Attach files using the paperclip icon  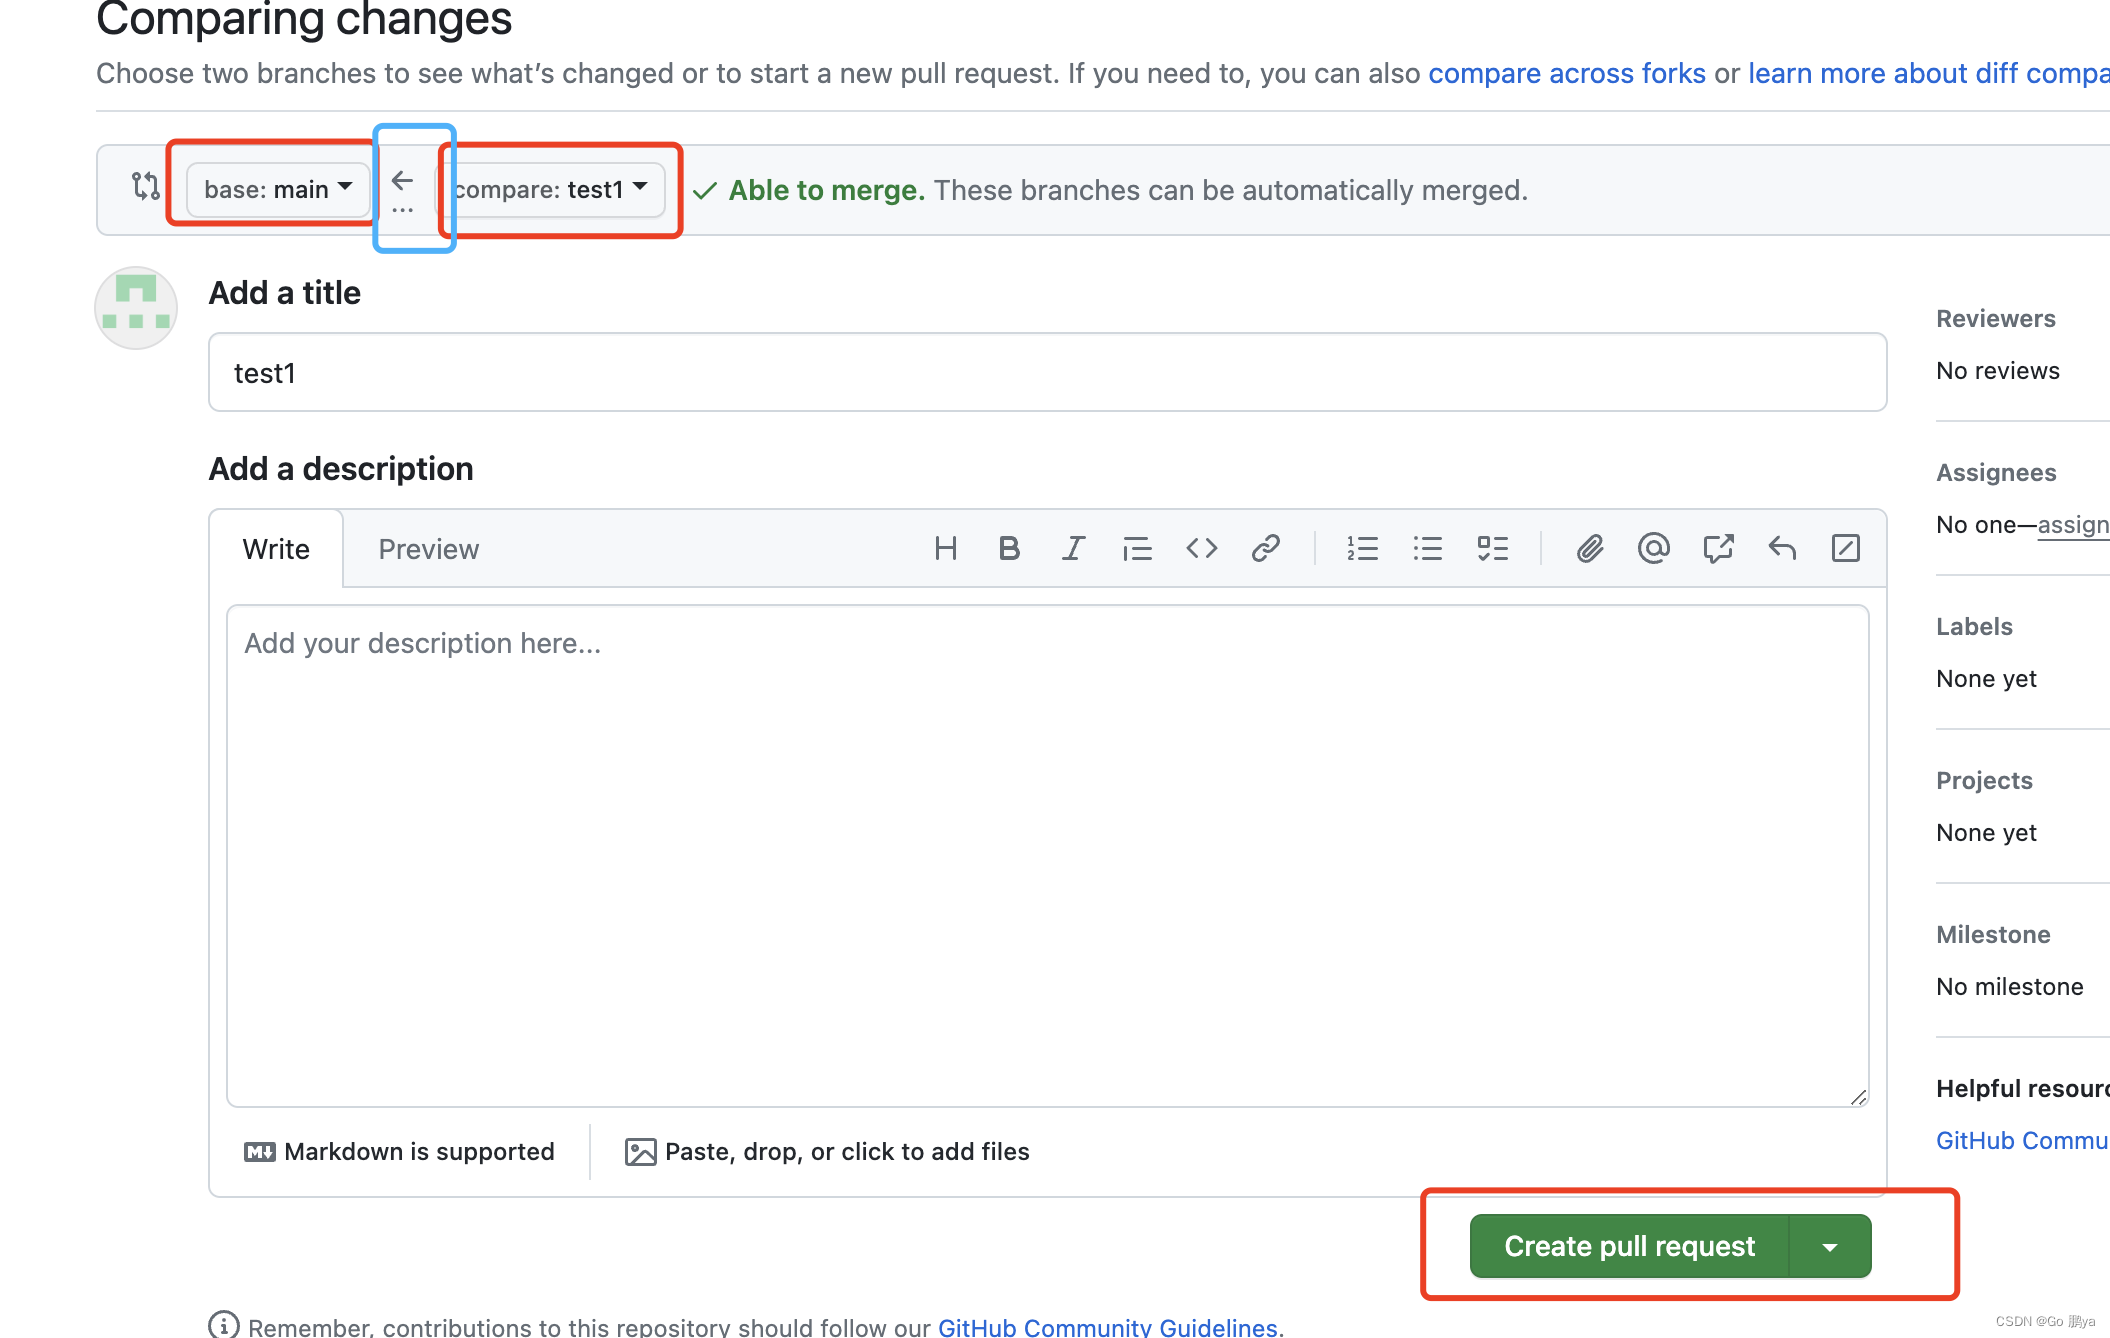tap(1589, 548)
